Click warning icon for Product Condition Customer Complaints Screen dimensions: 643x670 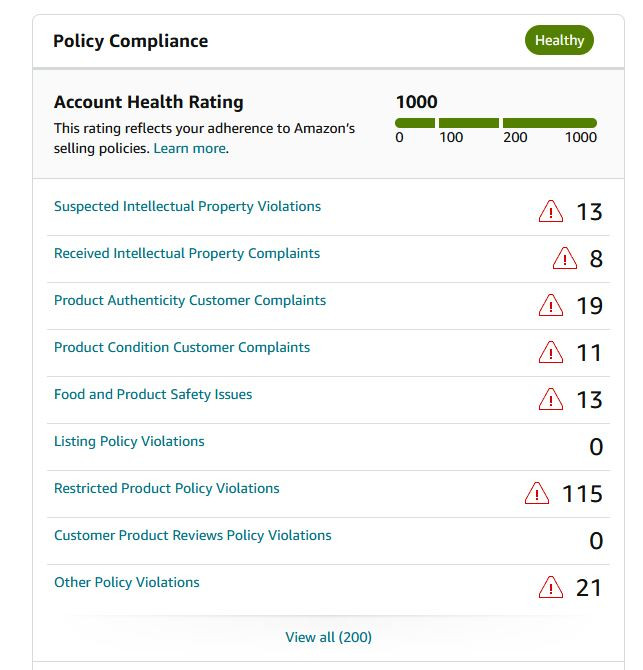coord(550,352)
